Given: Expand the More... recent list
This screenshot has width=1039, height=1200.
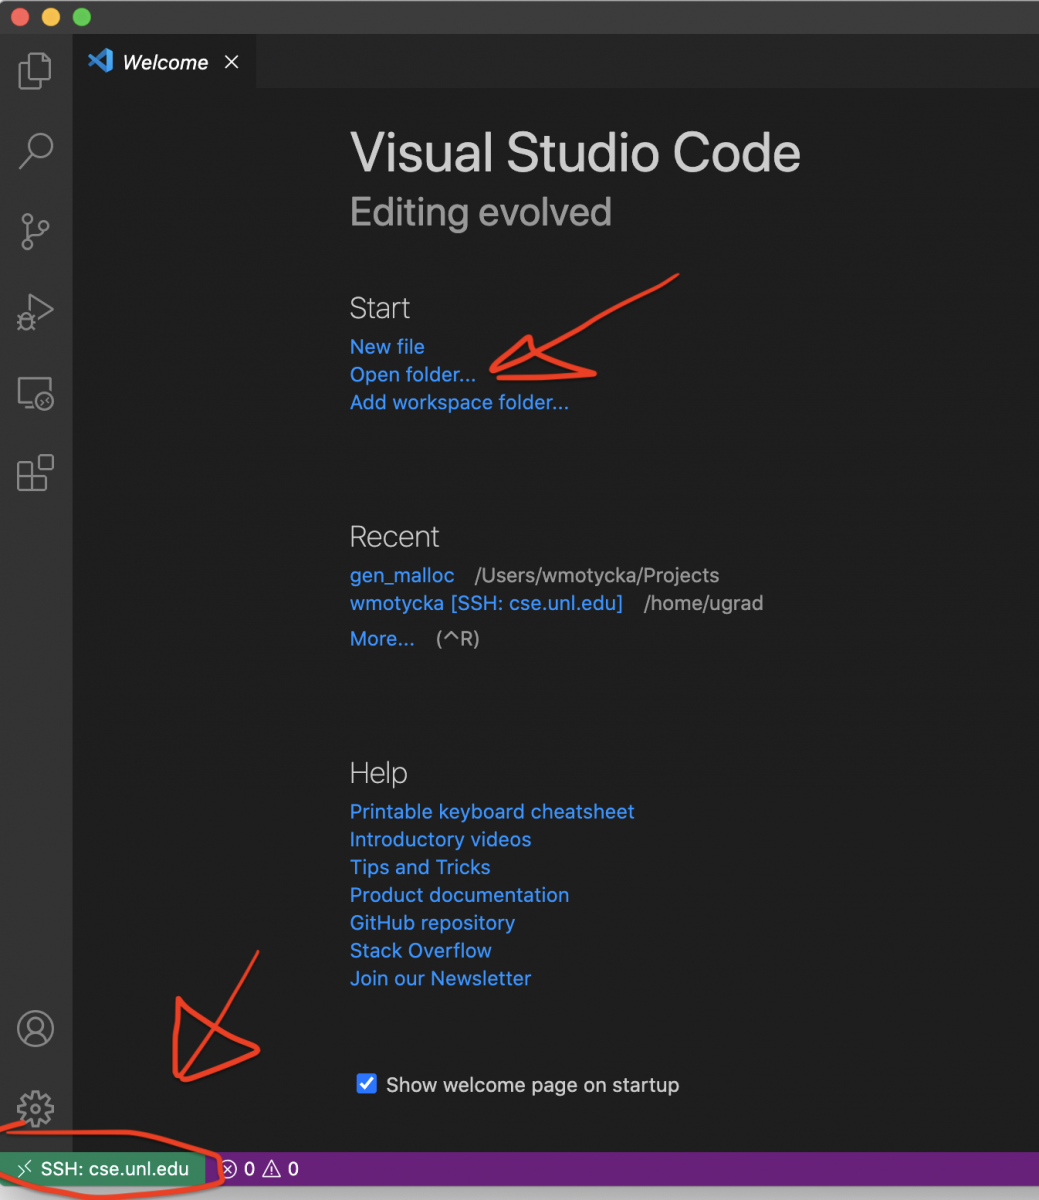Looking at the screenshot, I should [x=382, y=639].
